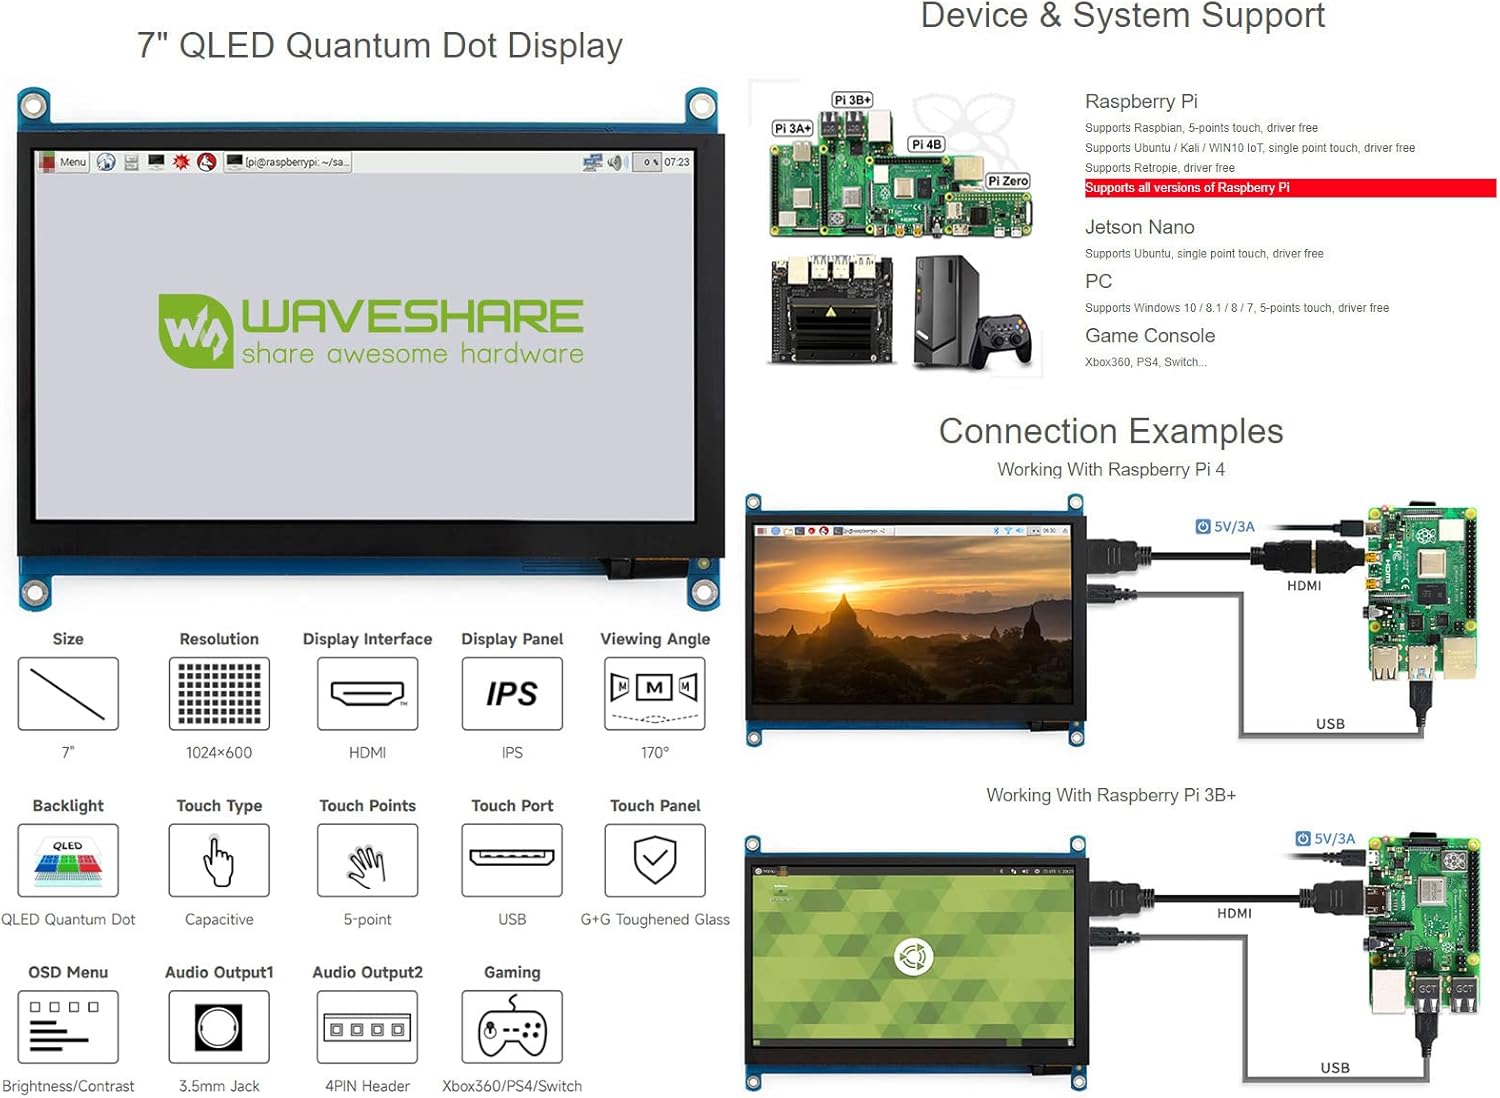Click the 'Raspberry Pi' heading in Device Support
Viewport: 1500px width, 1098px height.
[x=1141, y=101]
